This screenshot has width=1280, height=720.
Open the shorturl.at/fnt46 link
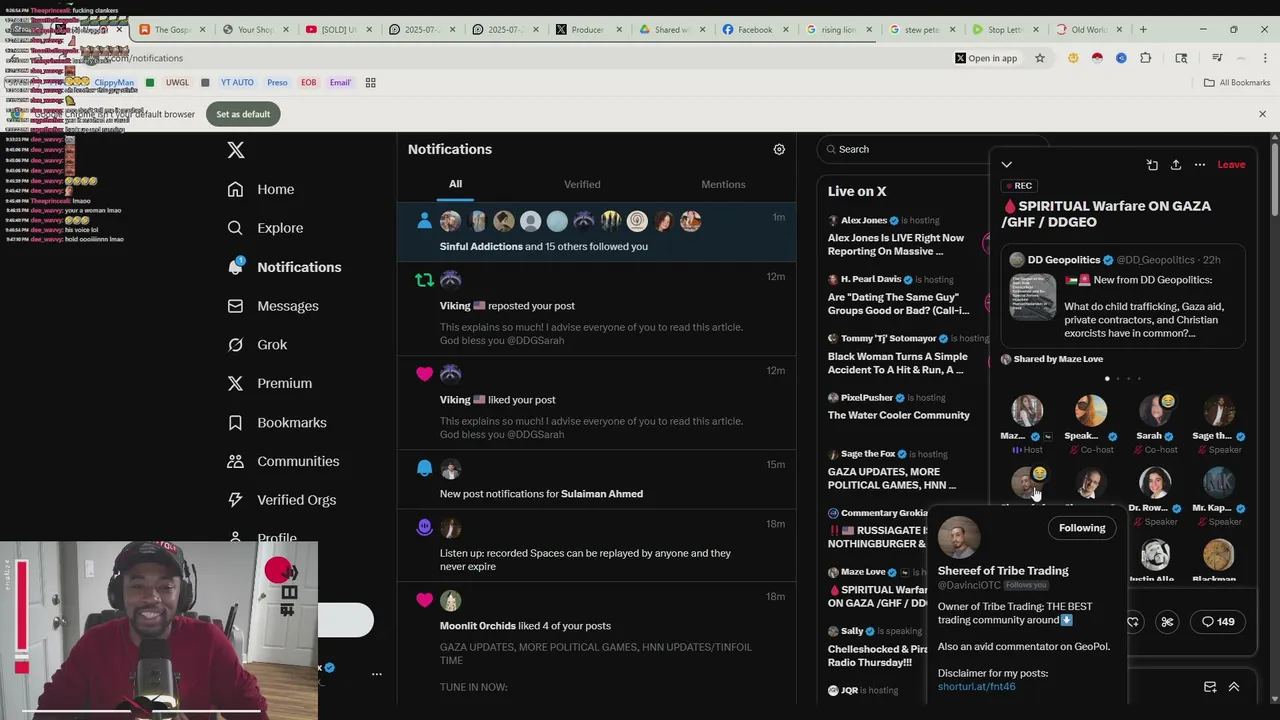(x=976, y=687)
